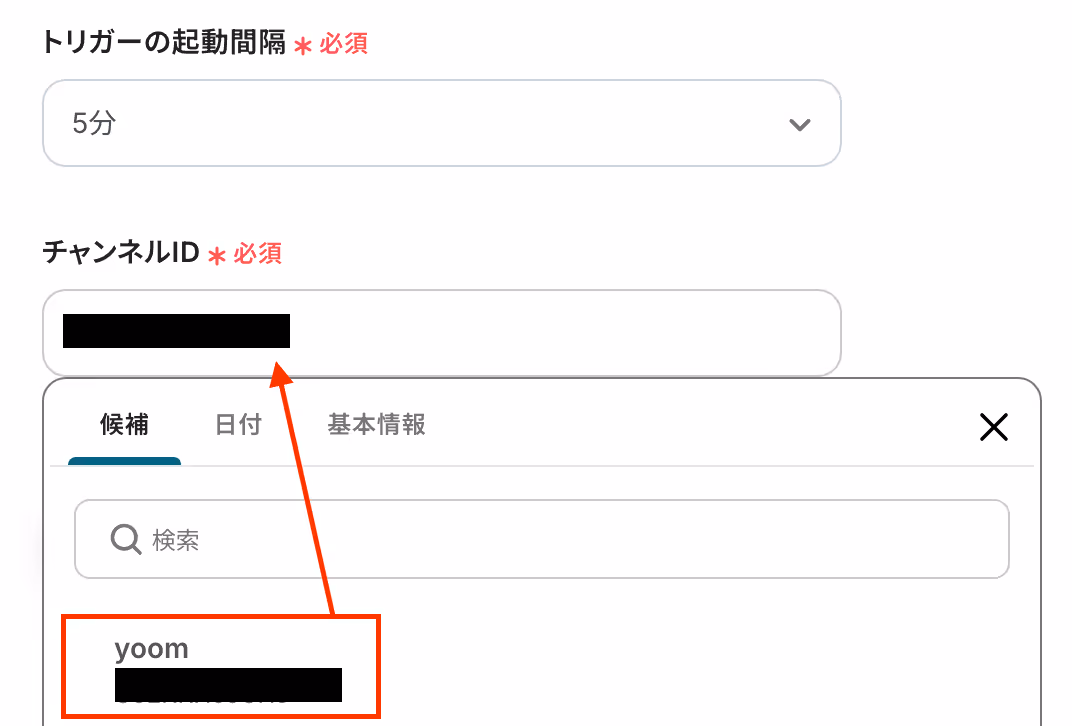The height and width of the screenshot is (726, 1072).
Task: Click the red asterisk next to トリガーの起動間隔
Action: coord(303,46)
